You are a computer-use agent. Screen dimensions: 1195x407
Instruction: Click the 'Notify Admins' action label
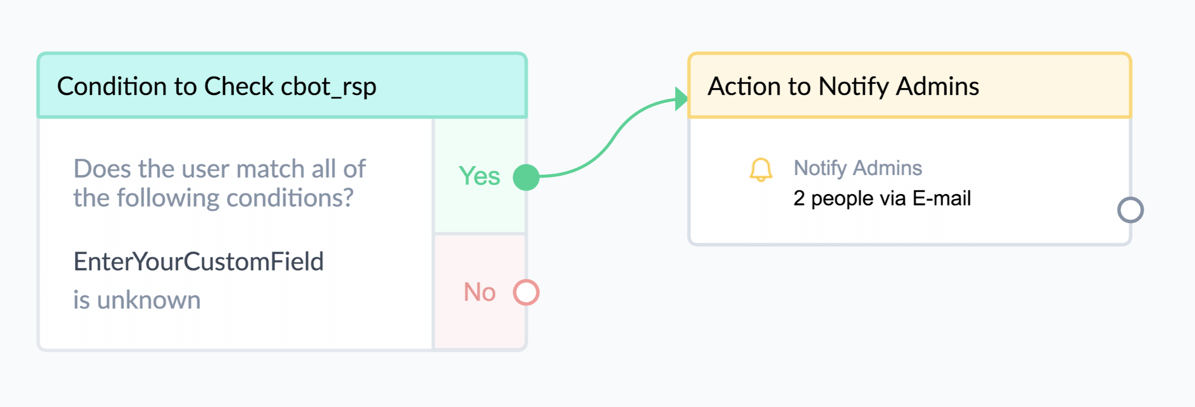(x=857, y=168)
